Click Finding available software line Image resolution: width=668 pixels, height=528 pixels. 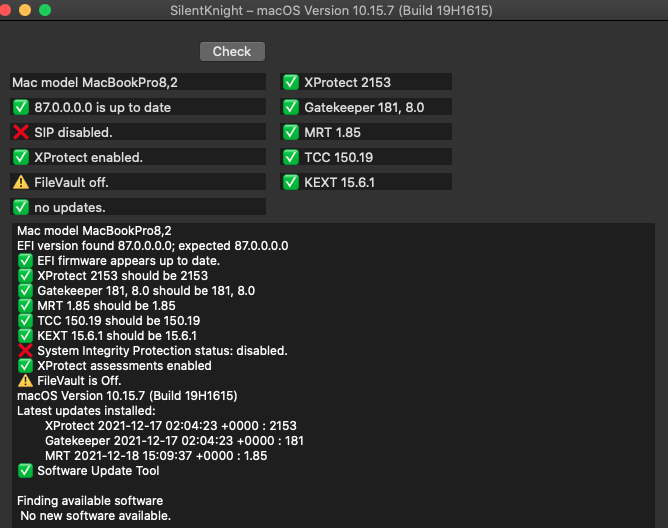pyautogui.click(x=90, y=501)
